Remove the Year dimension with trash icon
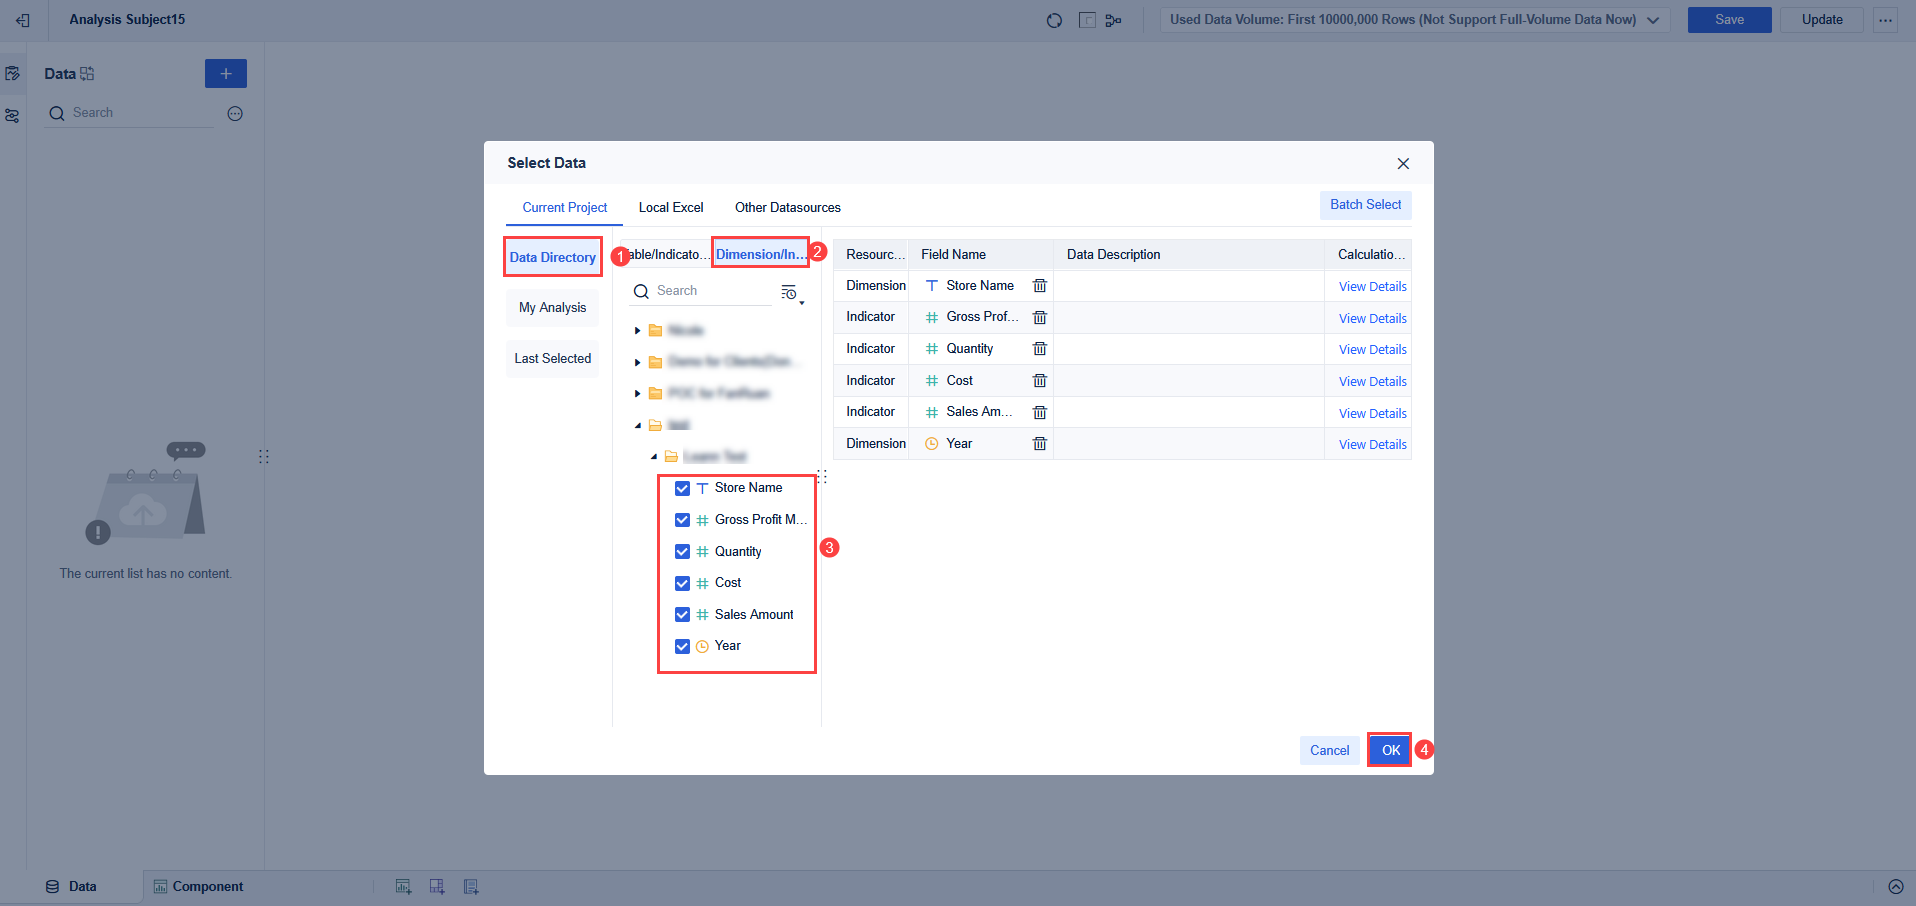Screen dimensions: 1916x906 point(1040,444)
